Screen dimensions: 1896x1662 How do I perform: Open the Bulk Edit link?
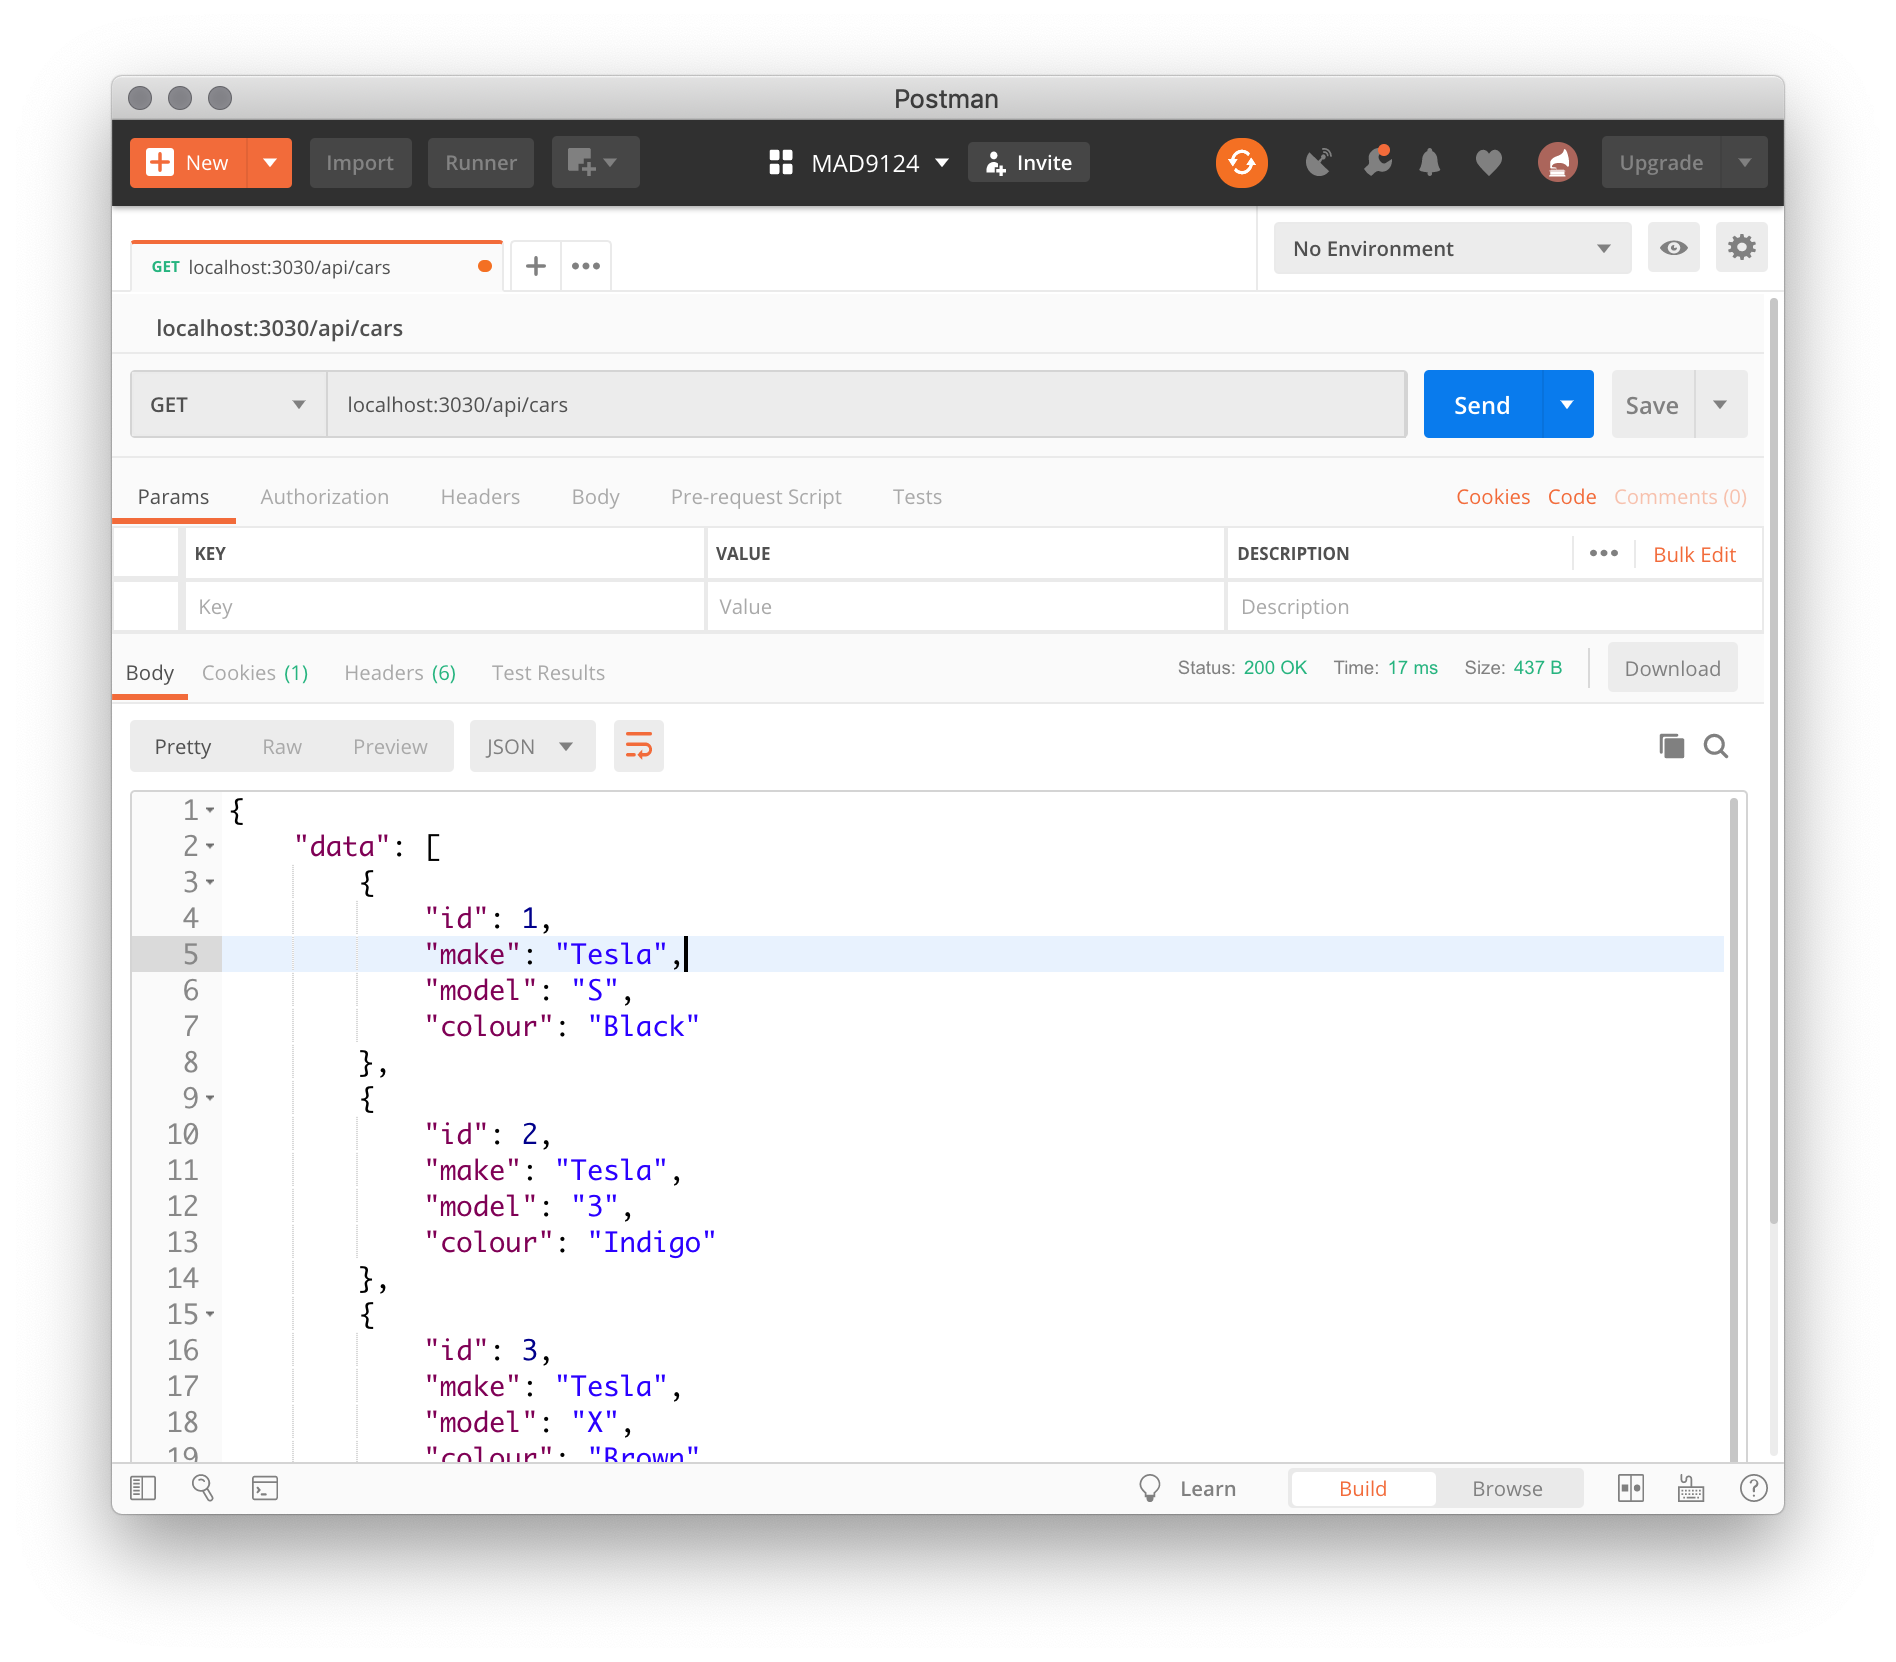click(x=1694, y=554)
